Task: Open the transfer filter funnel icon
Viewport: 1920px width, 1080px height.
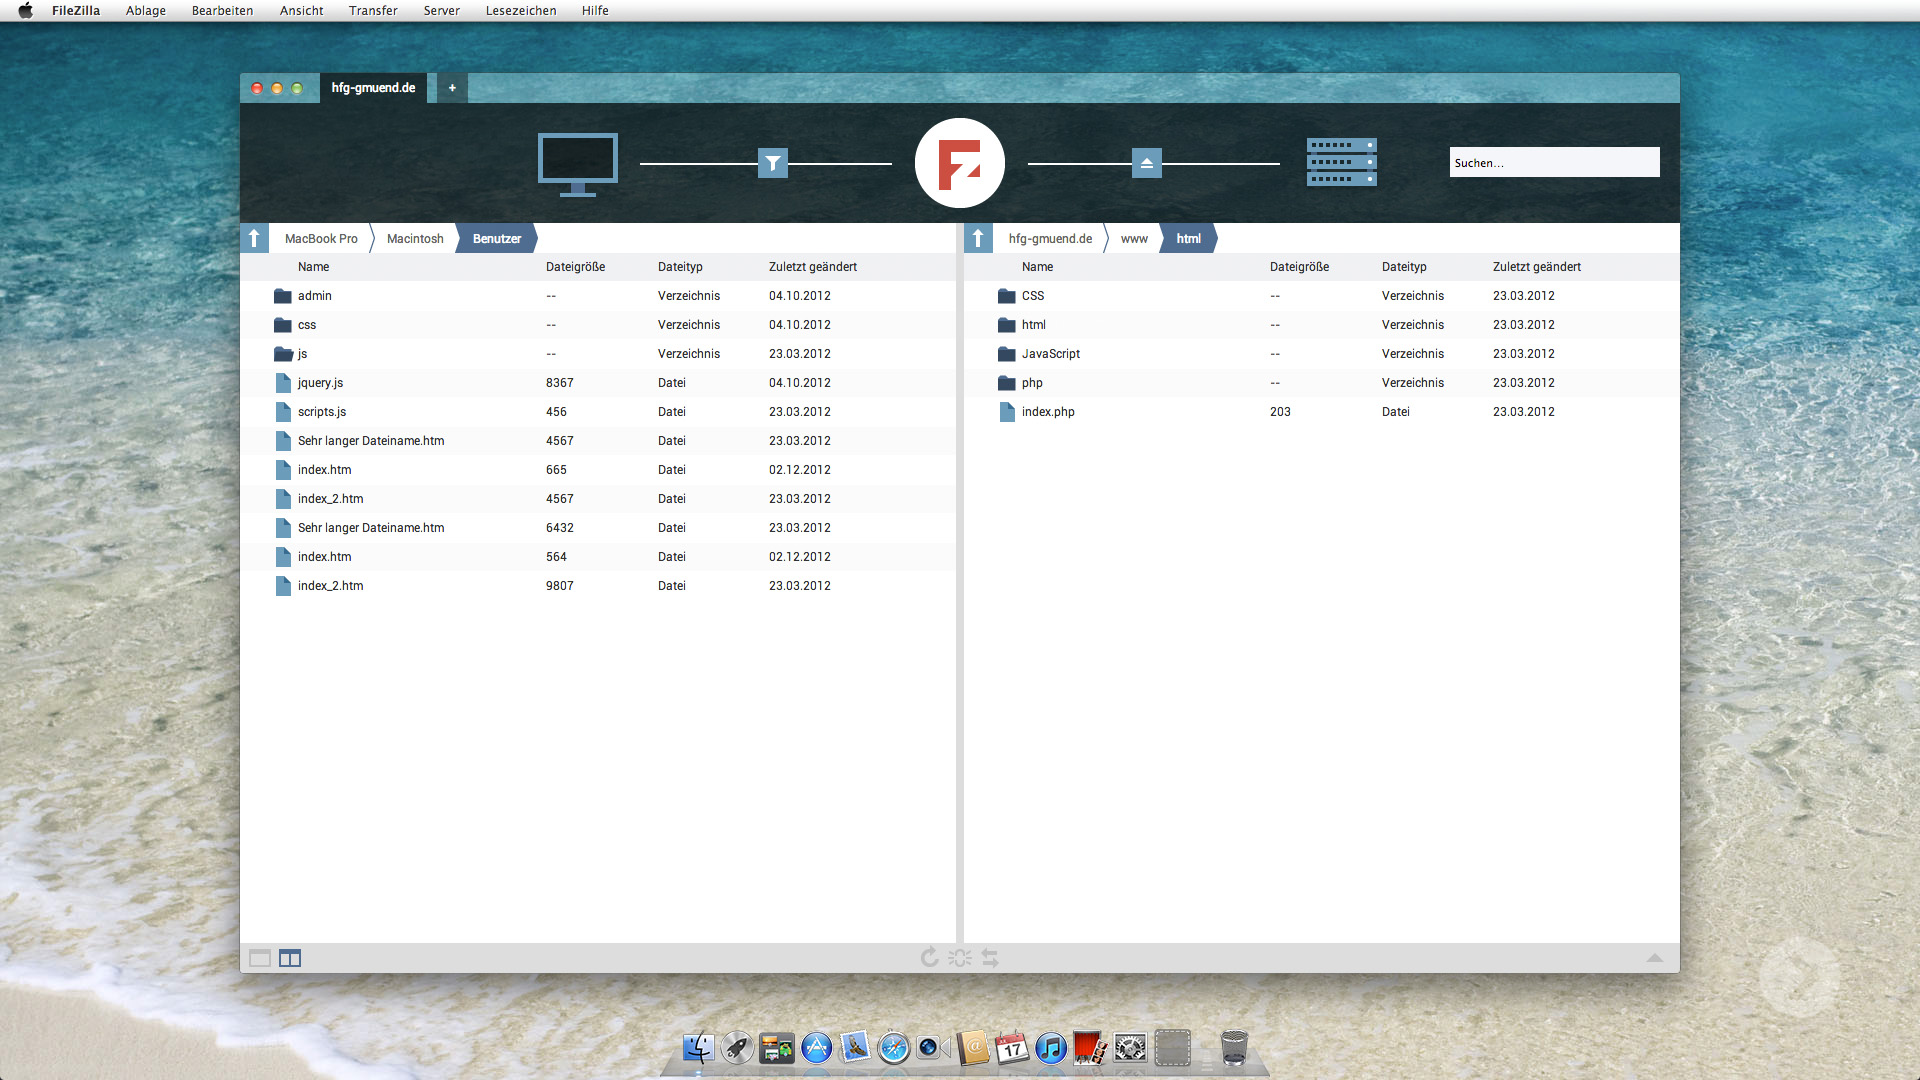Action: pos(772,162)
